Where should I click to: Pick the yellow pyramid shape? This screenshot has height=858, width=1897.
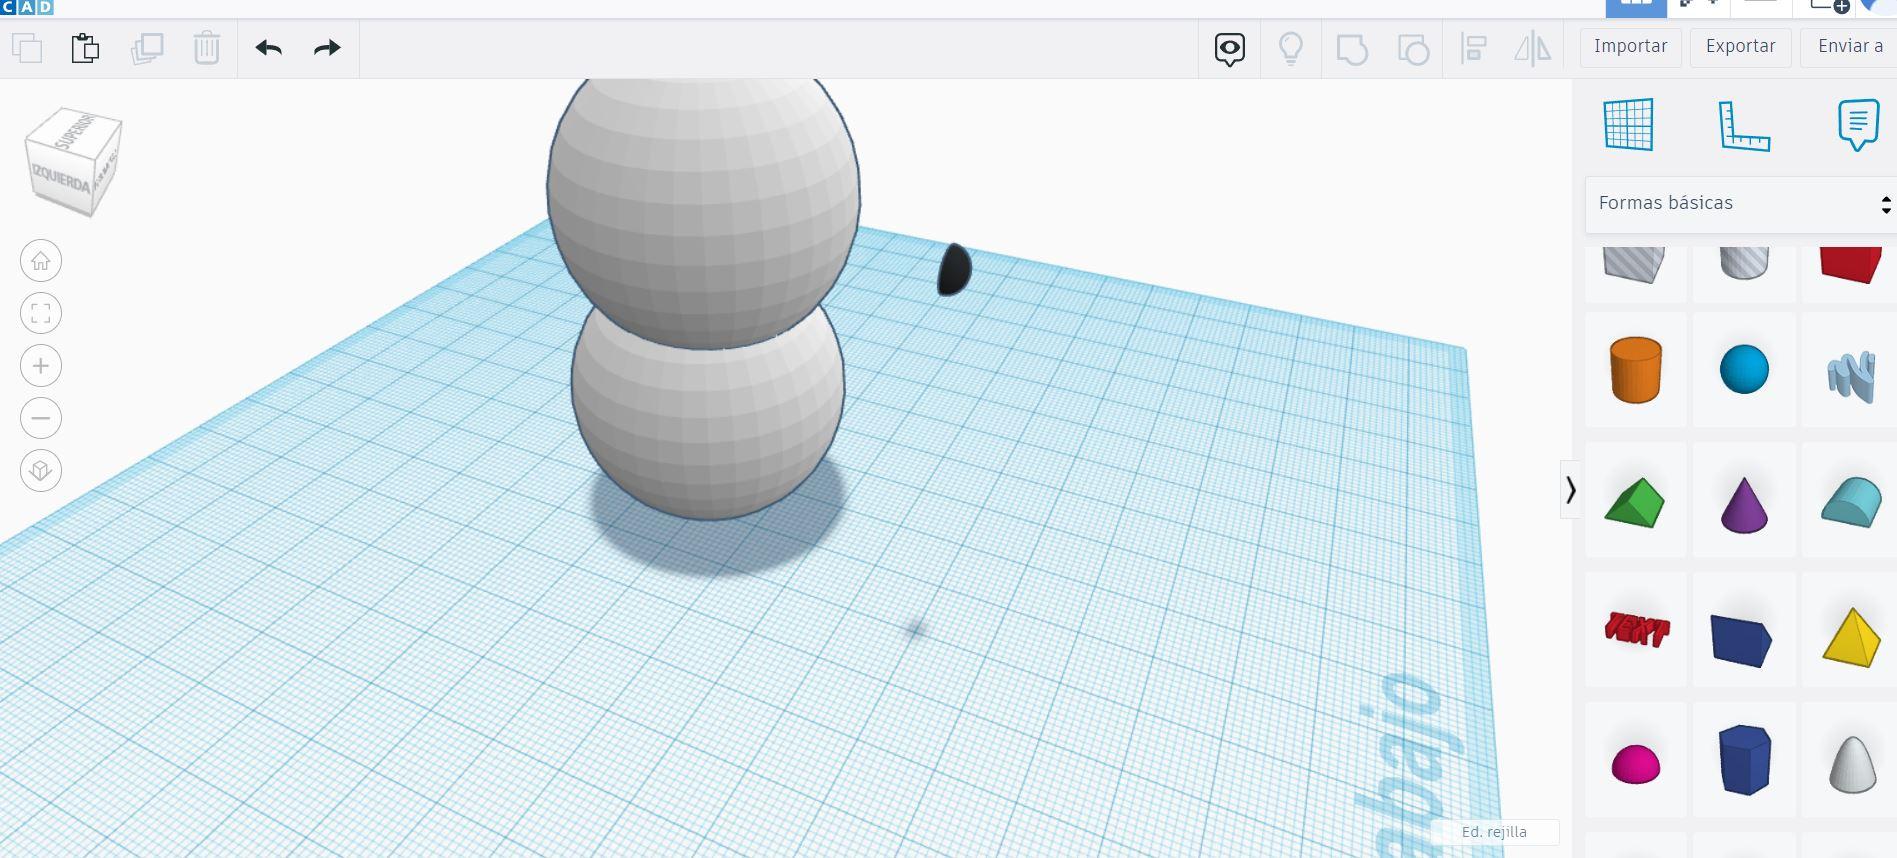1852,637
